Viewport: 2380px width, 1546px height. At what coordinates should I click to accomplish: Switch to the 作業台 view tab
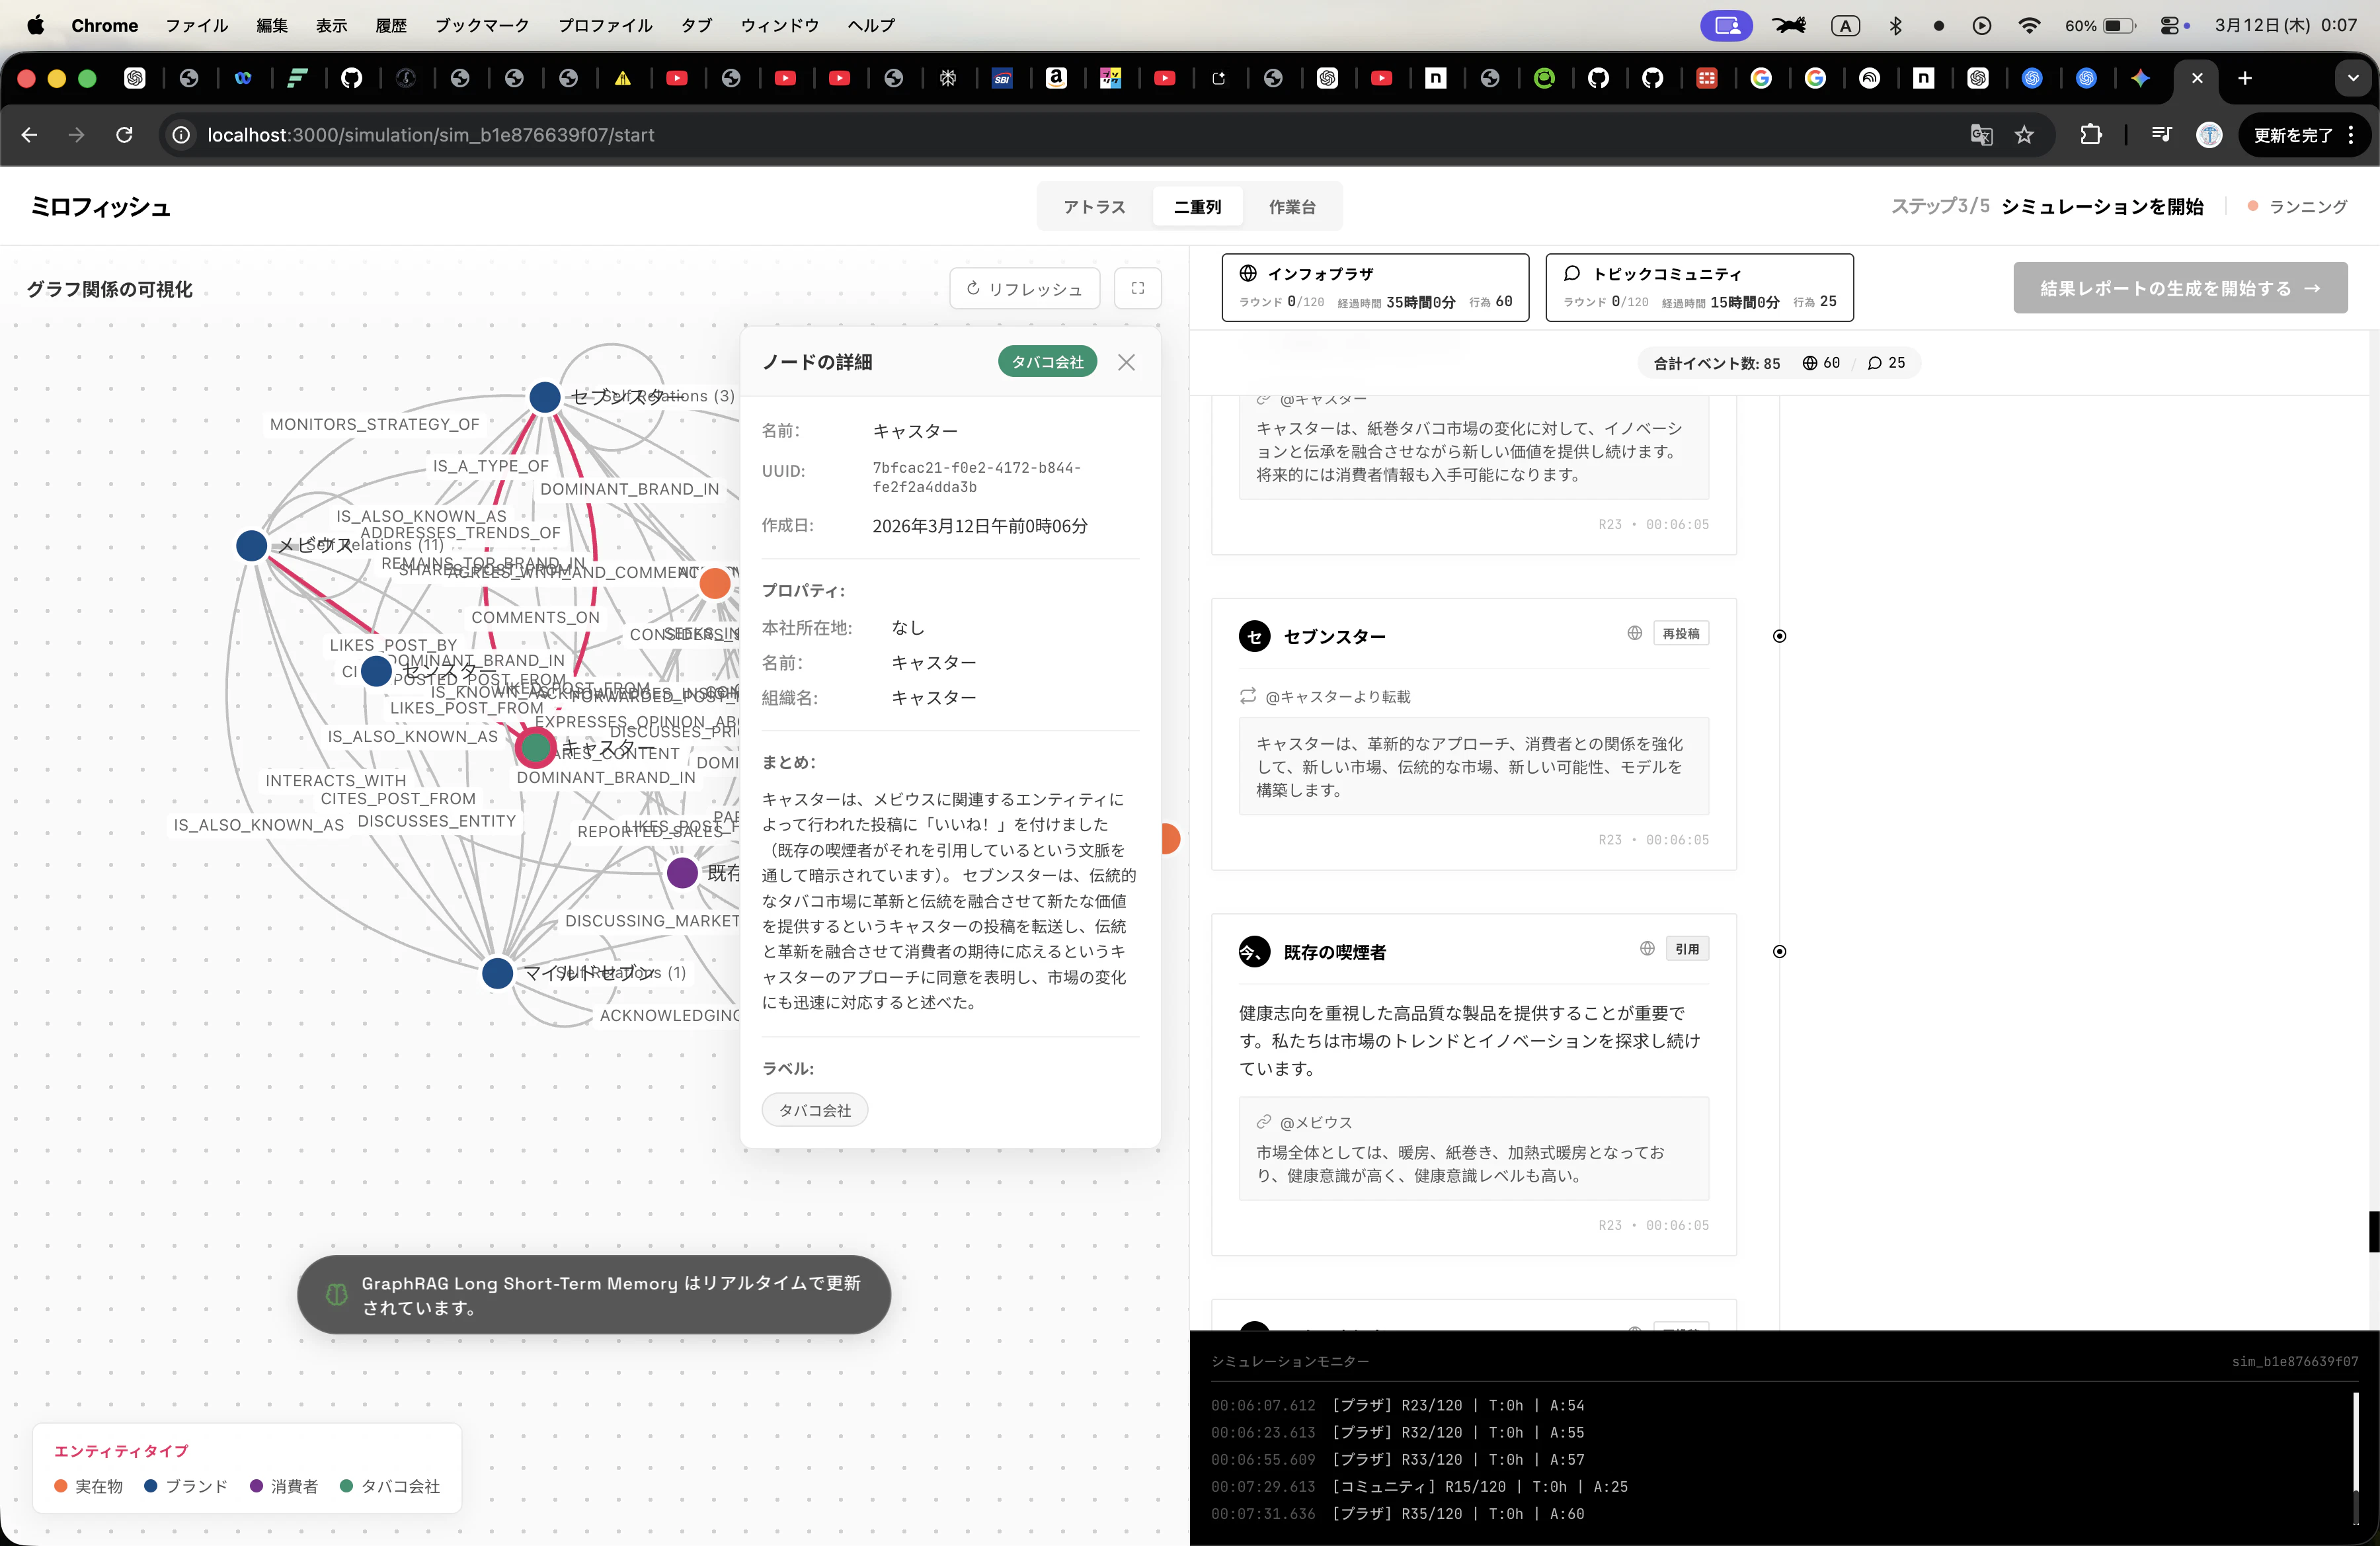pos(1291,206)
